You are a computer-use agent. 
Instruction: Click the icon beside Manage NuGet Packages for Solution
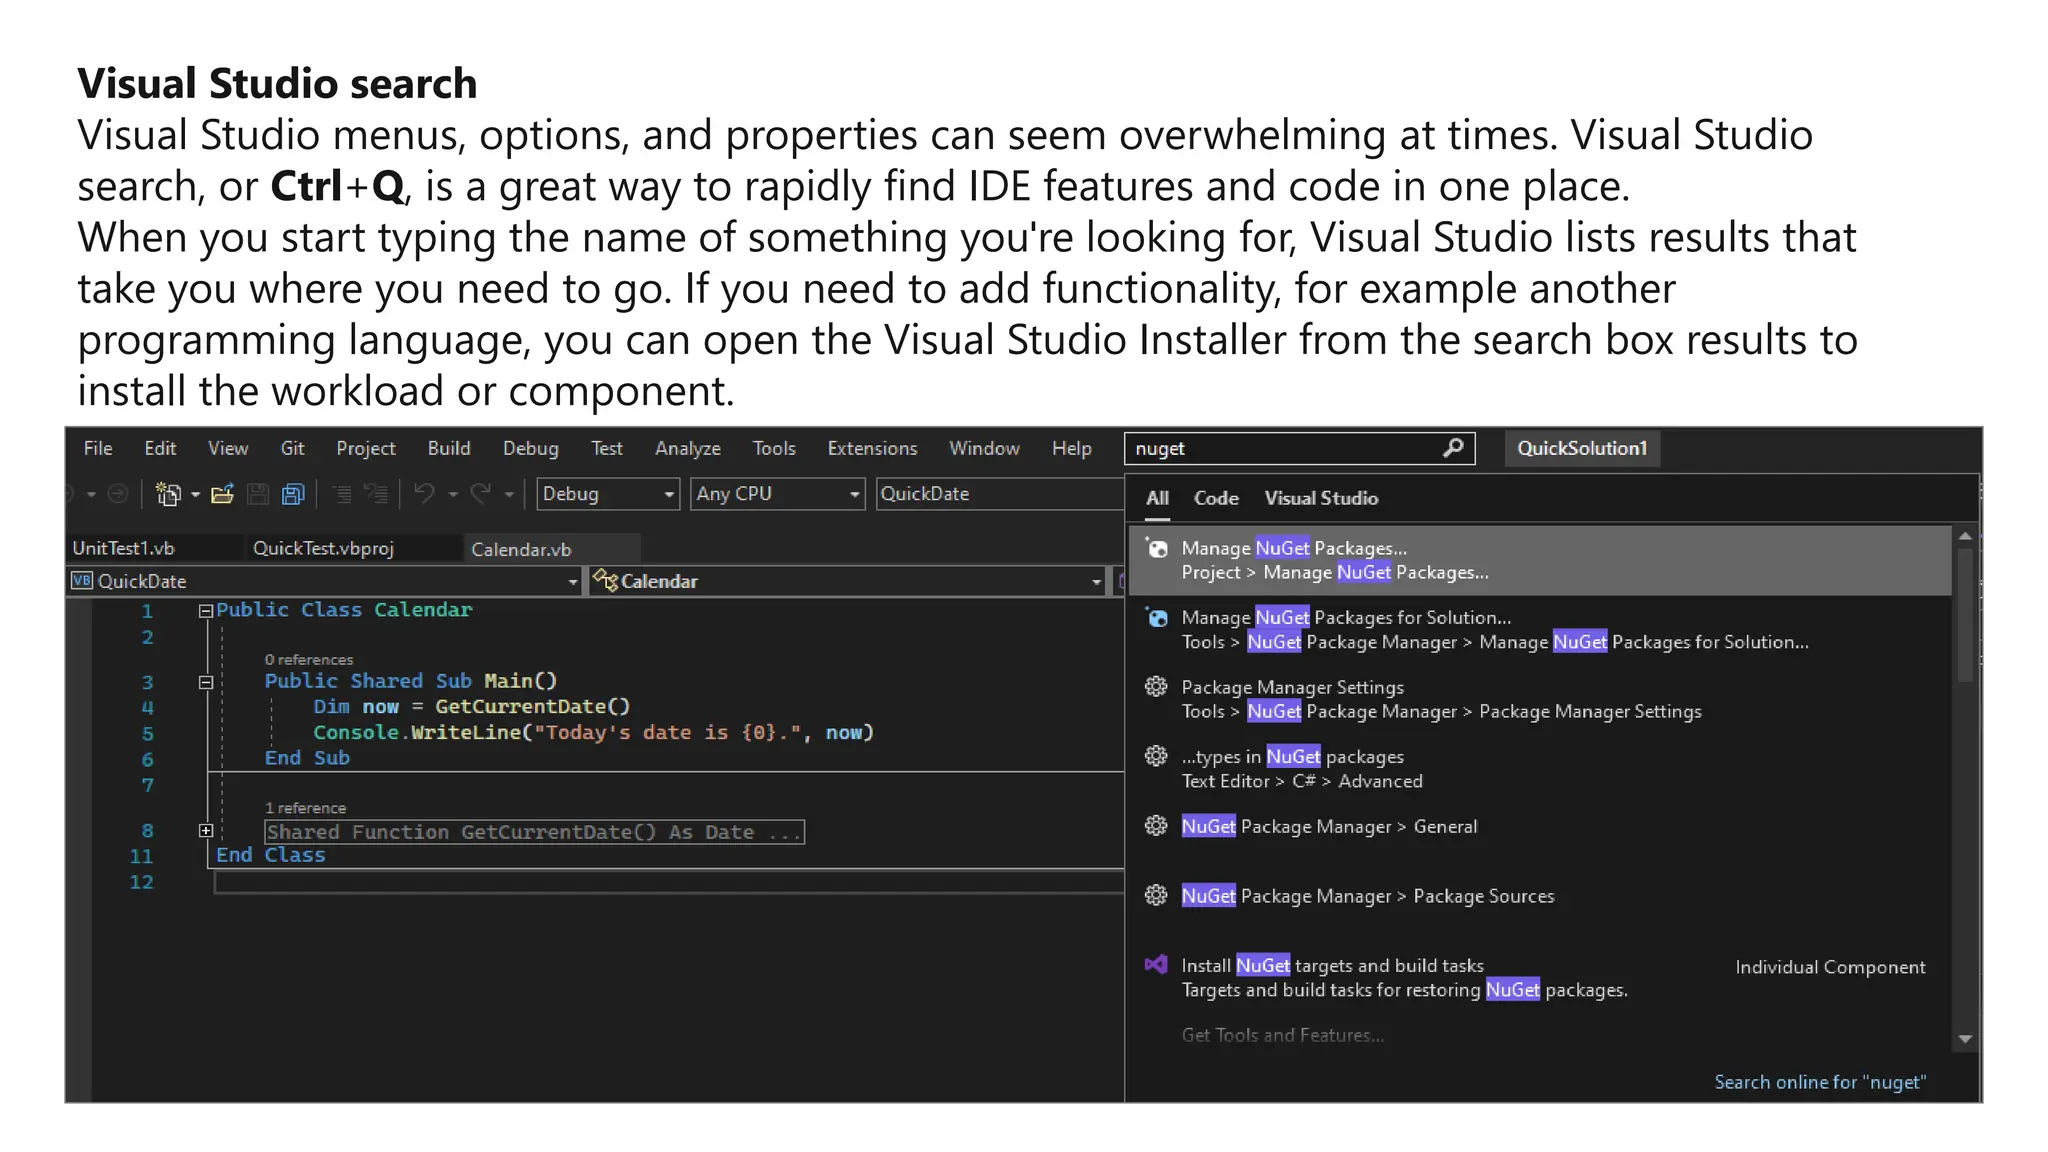tap(1157, 618)
